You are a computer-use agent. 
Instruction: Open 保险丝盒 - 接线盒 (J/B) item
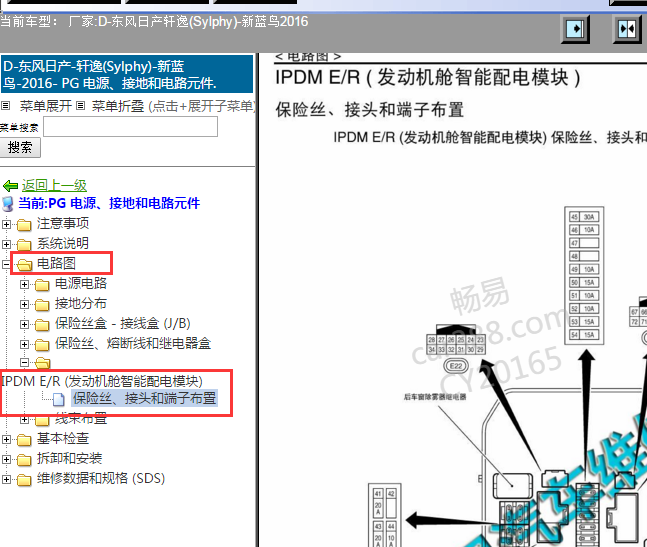pyautogui.click(x=123, y=323)
